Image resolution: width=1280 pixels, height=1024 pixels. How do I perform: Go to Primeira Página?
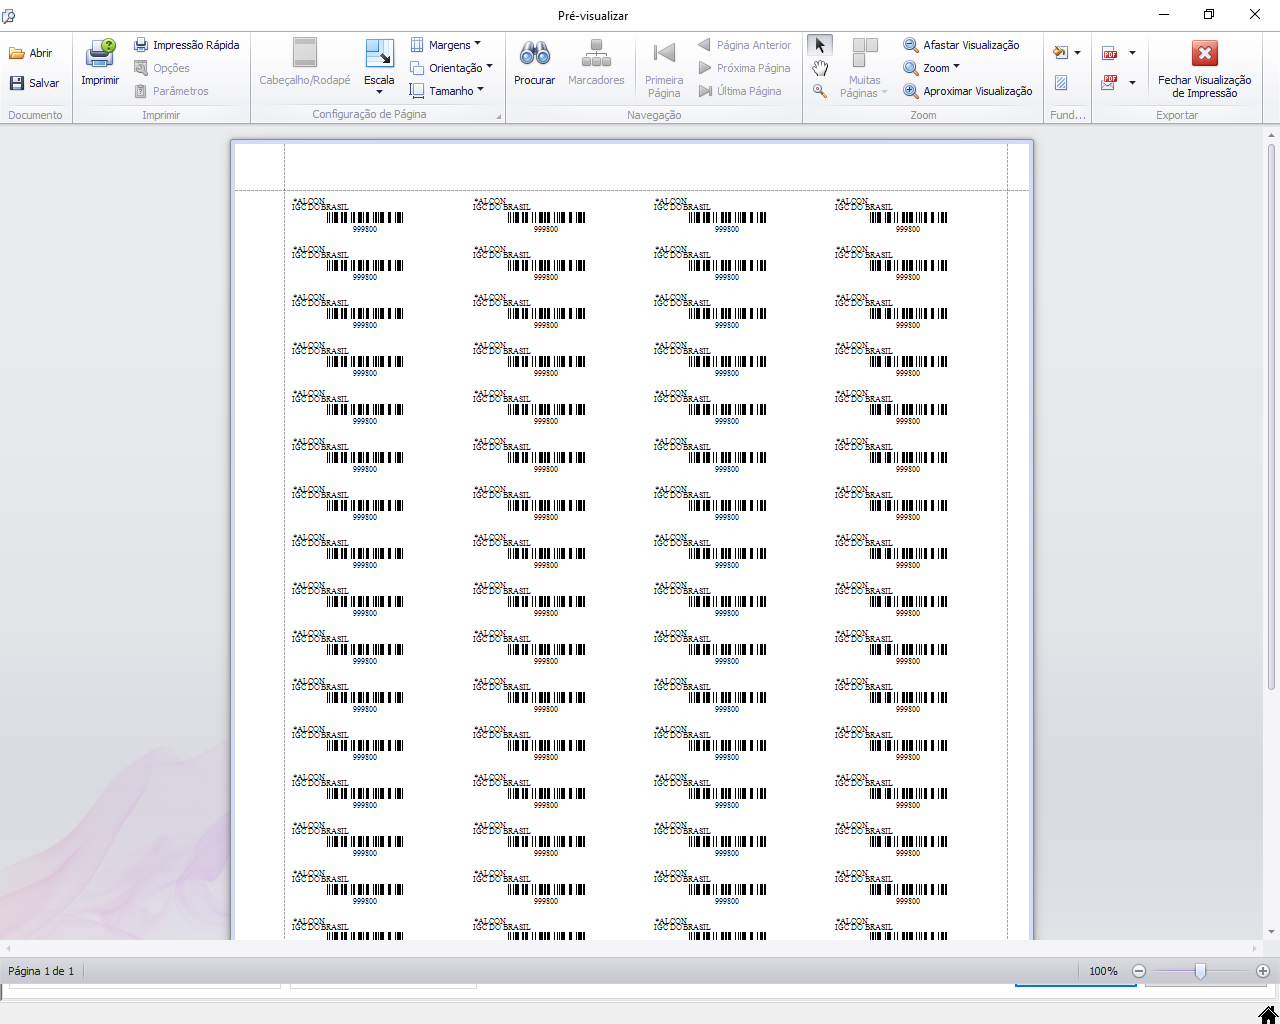(x=664, y=68)
